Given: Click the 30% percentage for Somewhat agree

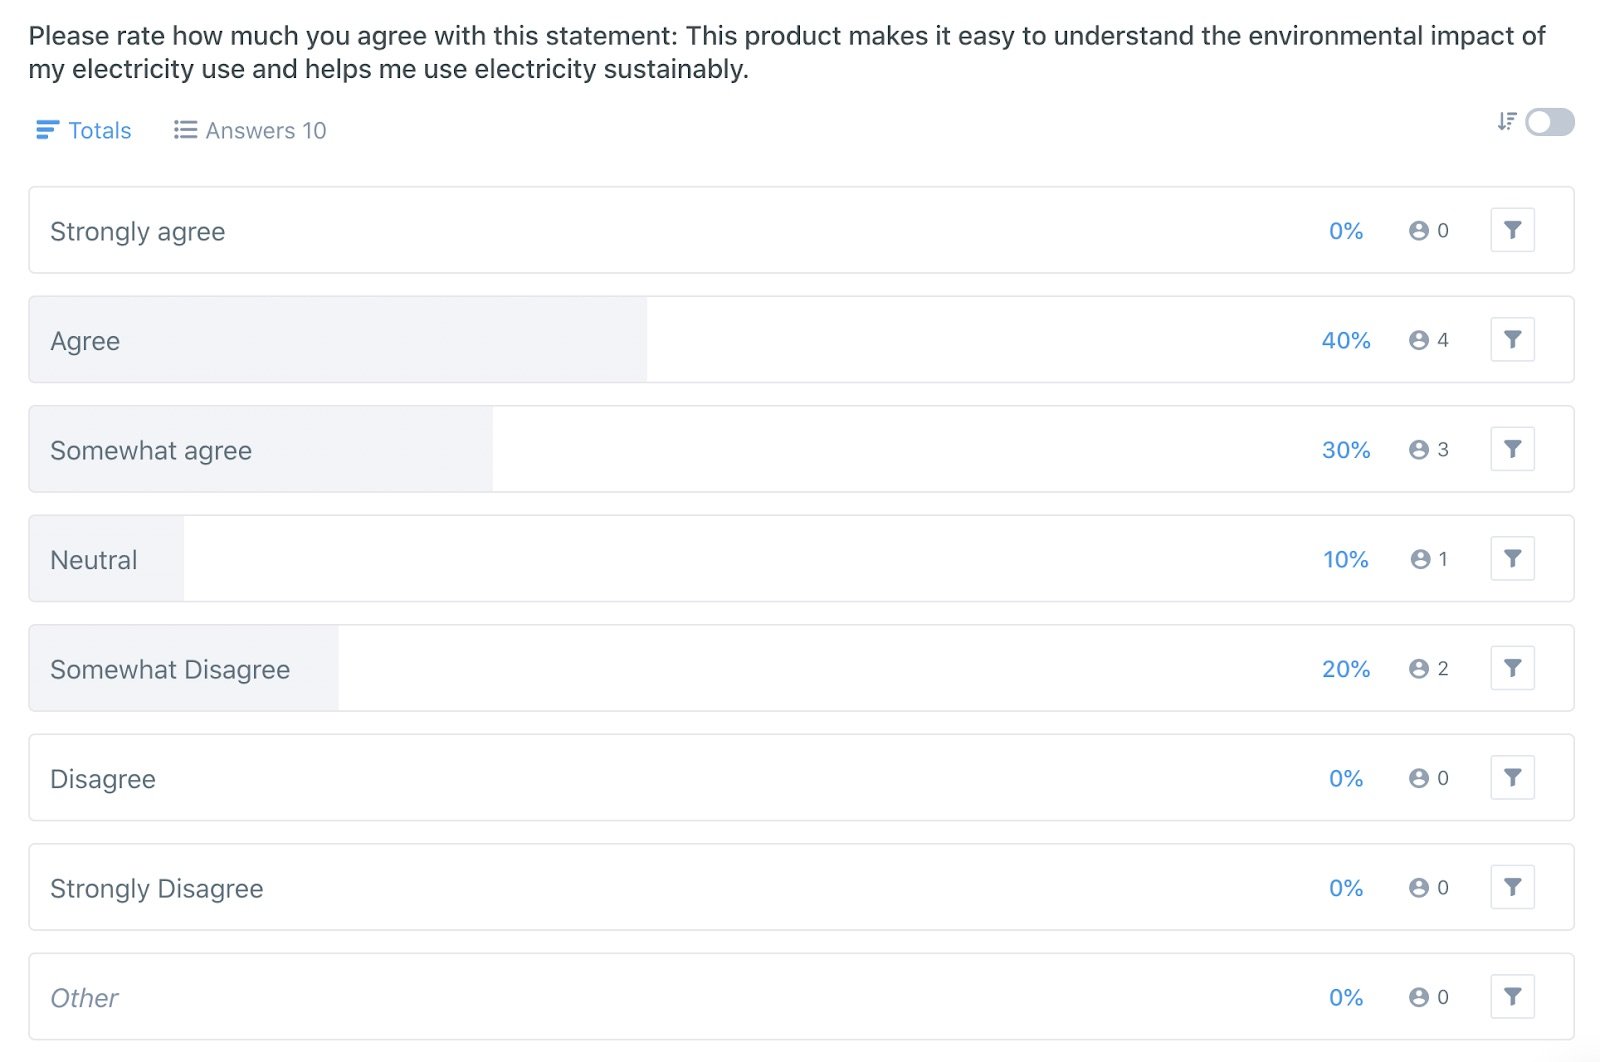Looking at the screenshot, I should point(1346,450).
